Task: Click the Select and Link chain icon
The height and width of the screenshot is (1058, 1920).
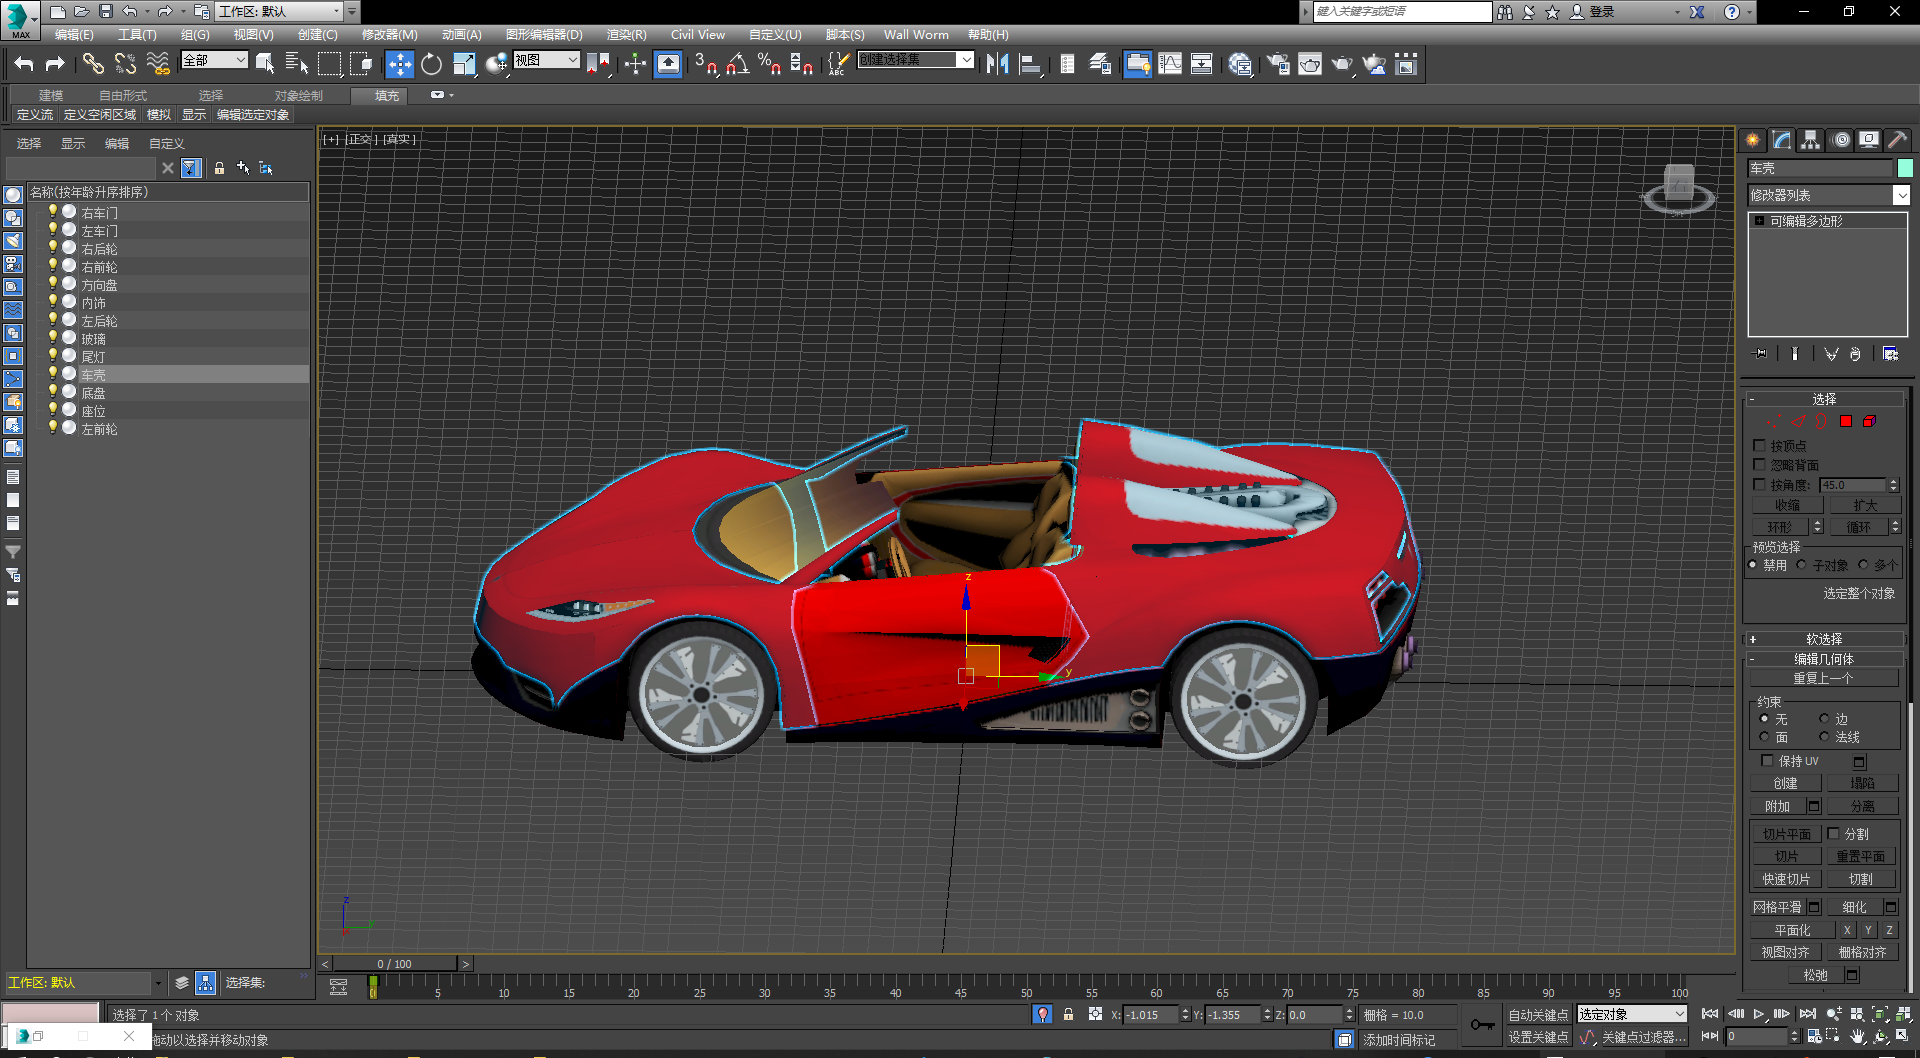Action: (93, 65)
